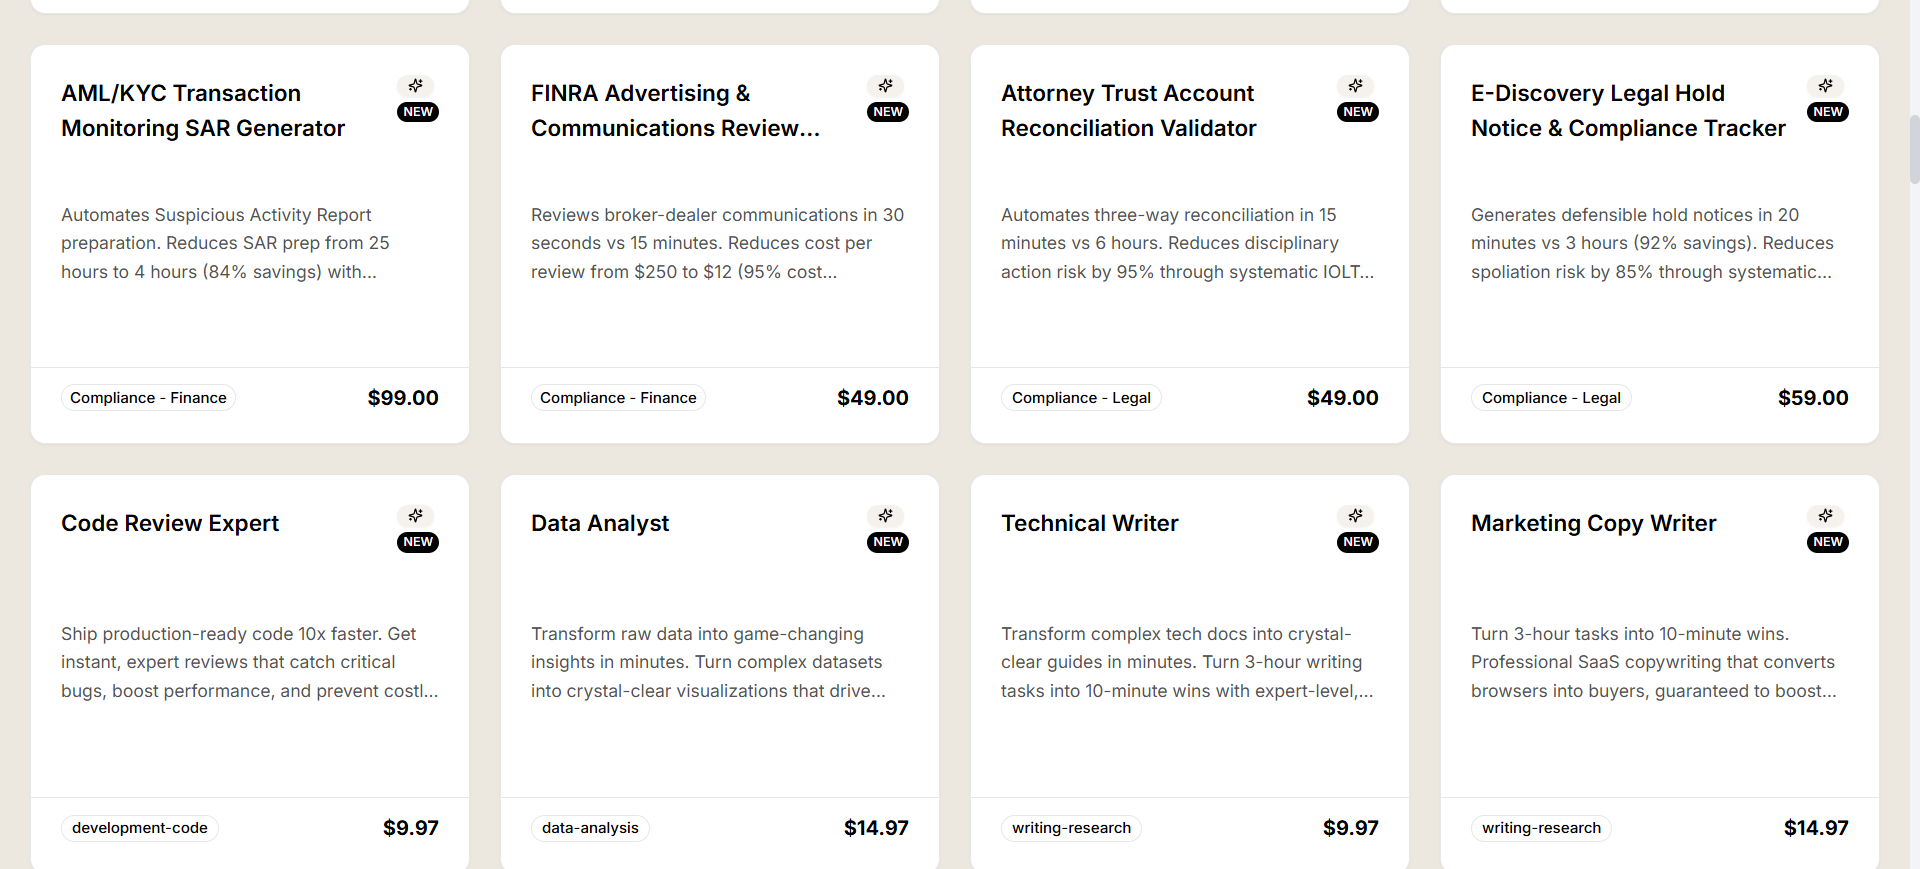The width and height of the screenshot is (1920, 869).
Task: Click sparkle icon on AML/KYC Transaction card
Action: pyautogui.click(x=416, y=86)
